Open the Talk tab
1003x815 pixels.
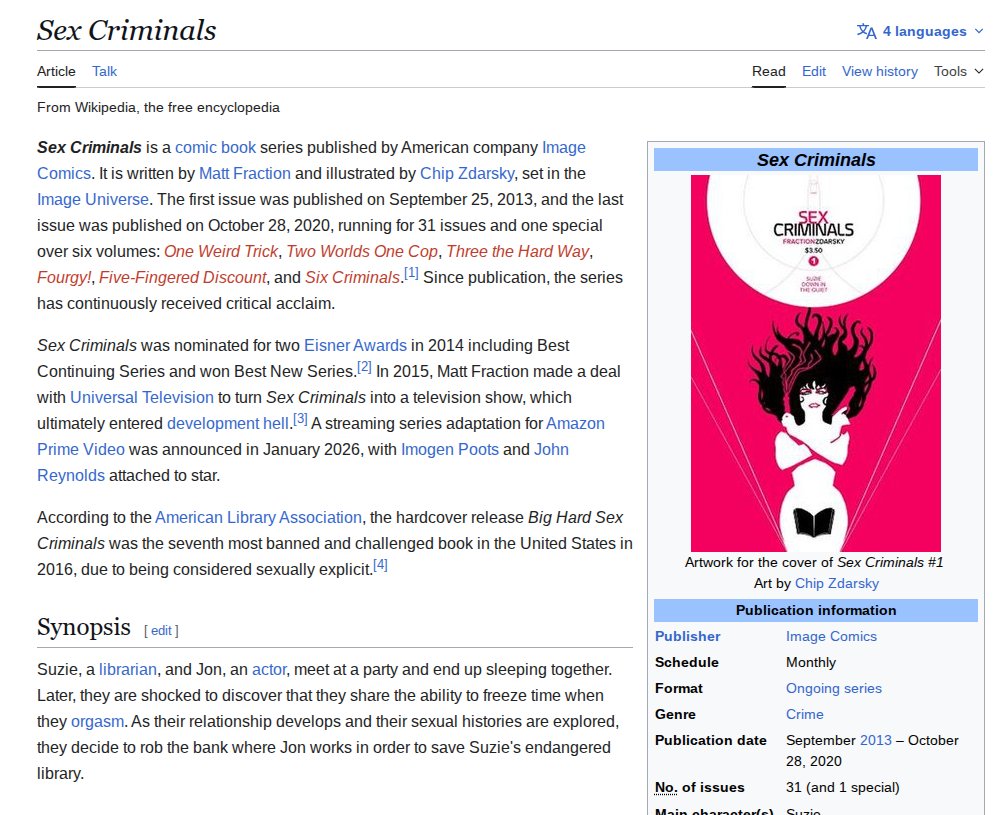point(104,71)
